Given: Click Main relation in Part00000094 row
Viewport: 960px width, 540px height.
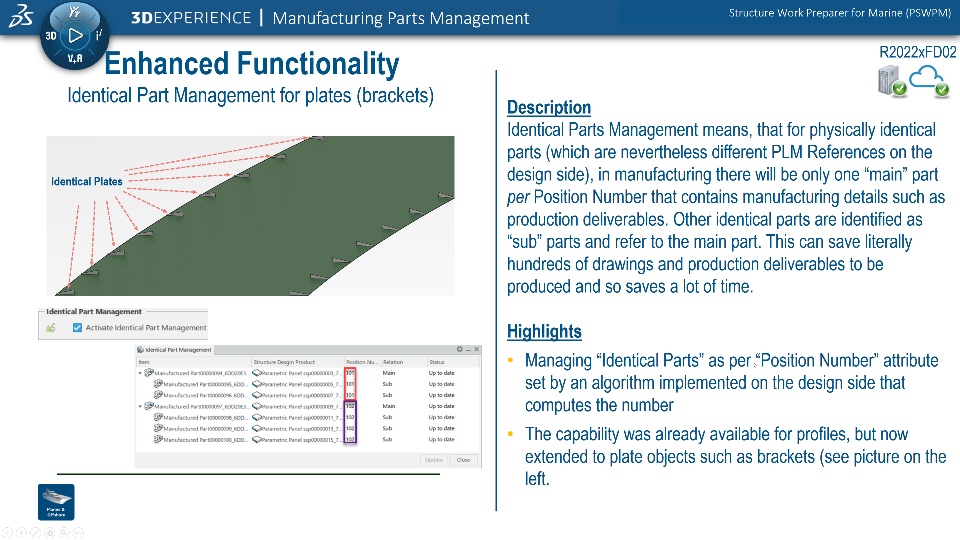Looking at the screenshot, I should click(x=389, y=373).
